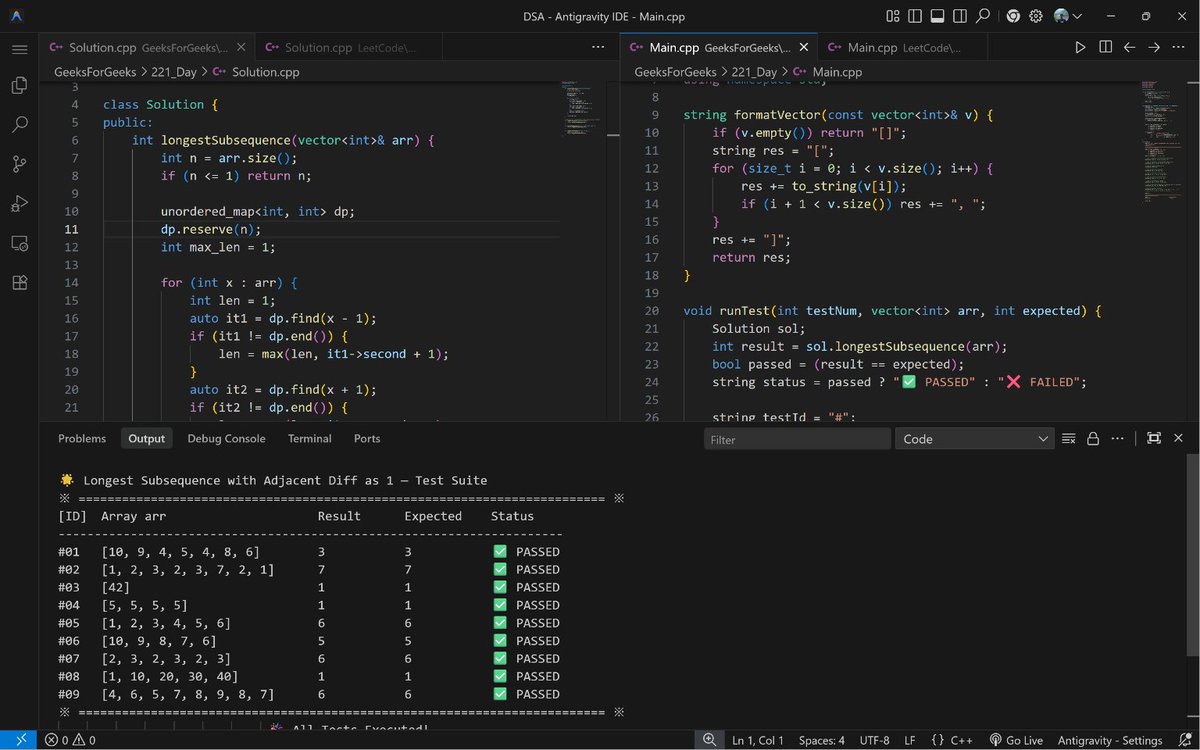Screen dimensions: 1200x750
Task: Select the Output panel tab
Action: coord(146,438)
